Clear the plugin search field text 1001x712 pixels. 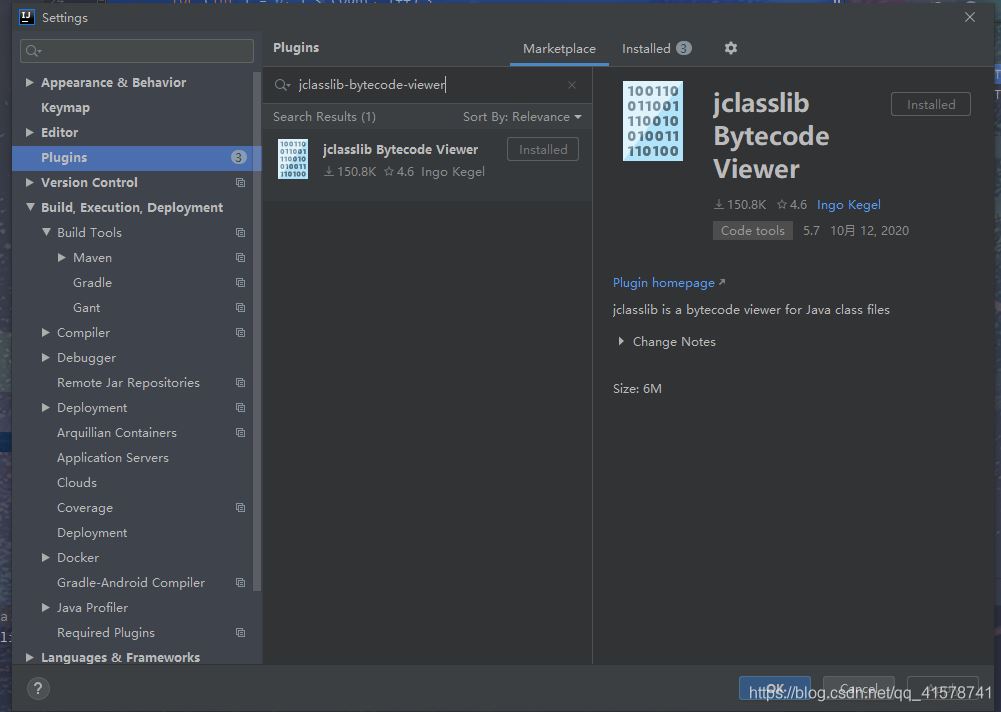click(x=572, y=85)
